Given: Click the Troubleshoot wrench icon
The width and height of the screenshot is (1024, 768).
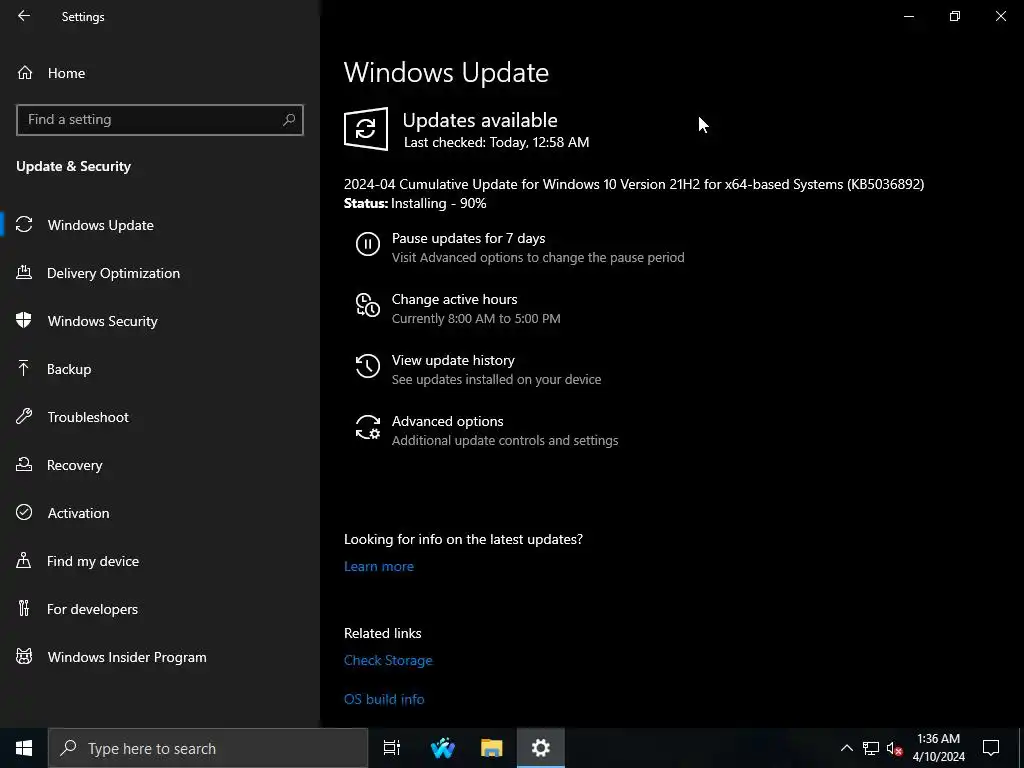Looking at the screenshot, I should pyautogui.click(x=24, y=416).
